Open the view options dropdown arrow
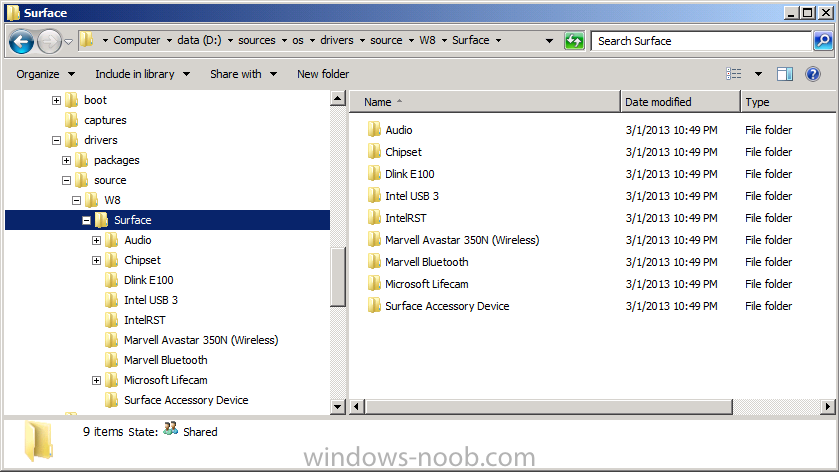Screen dimensions: 839x472 click(x=758, y=74)
